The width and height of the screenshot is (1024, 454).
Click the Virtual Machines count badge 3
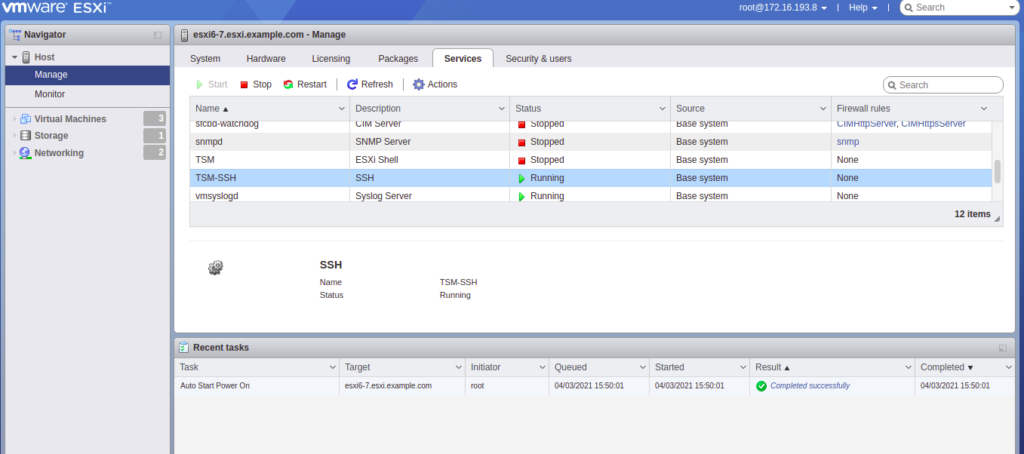(x=155, y=118)
